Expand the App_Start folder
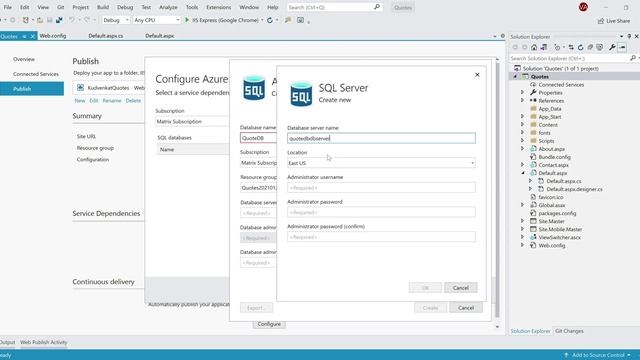This screenshot has width=640, height=360. coord(522,117)
